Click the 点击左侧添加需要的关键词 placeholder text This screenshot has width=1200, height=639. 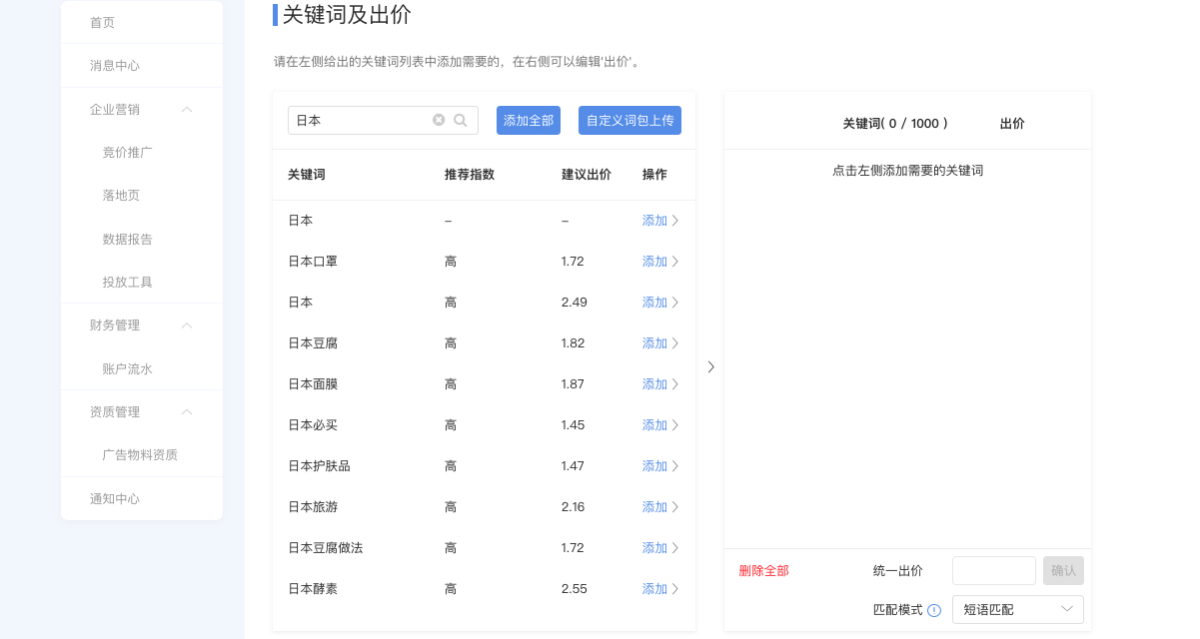click(x=908, y=171)
